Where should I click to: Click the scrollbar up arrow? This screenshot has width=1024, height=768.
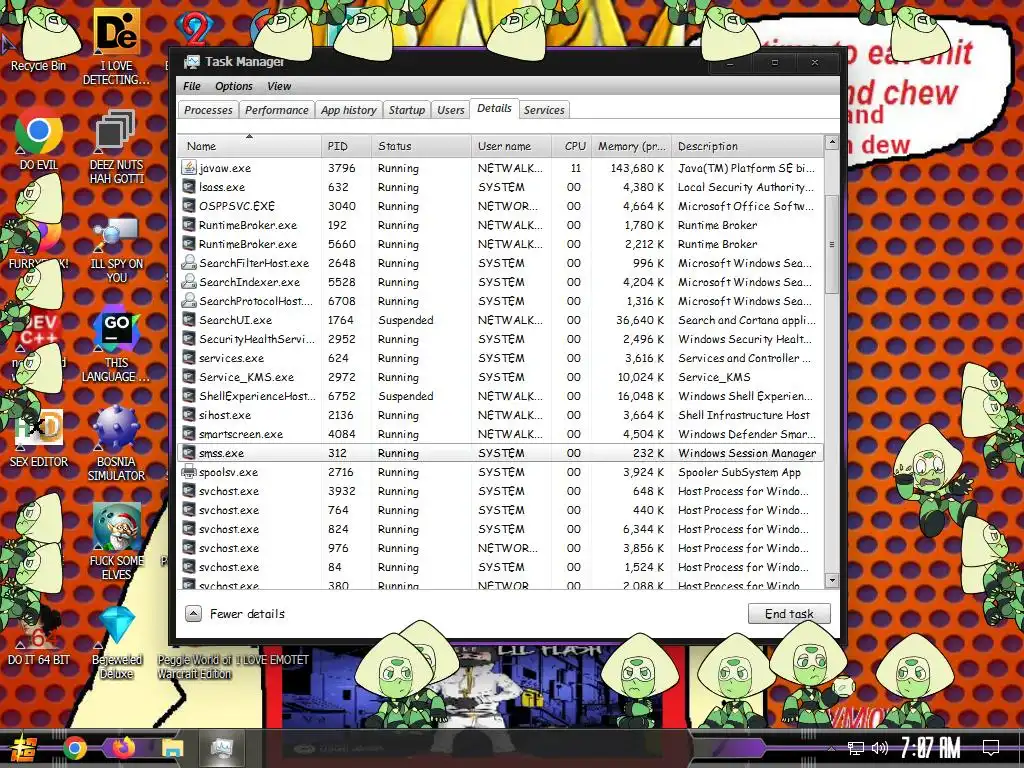pyautogui.click(x=831, y=142)
